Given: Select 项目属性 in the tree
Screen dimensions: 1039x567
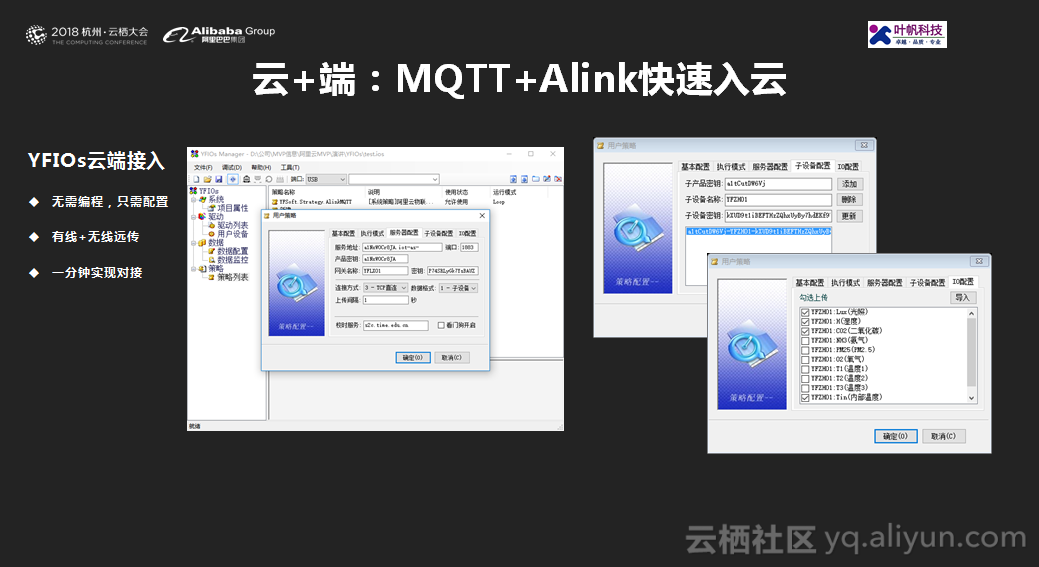Looking at the screenshot, I should click(233, 208).
